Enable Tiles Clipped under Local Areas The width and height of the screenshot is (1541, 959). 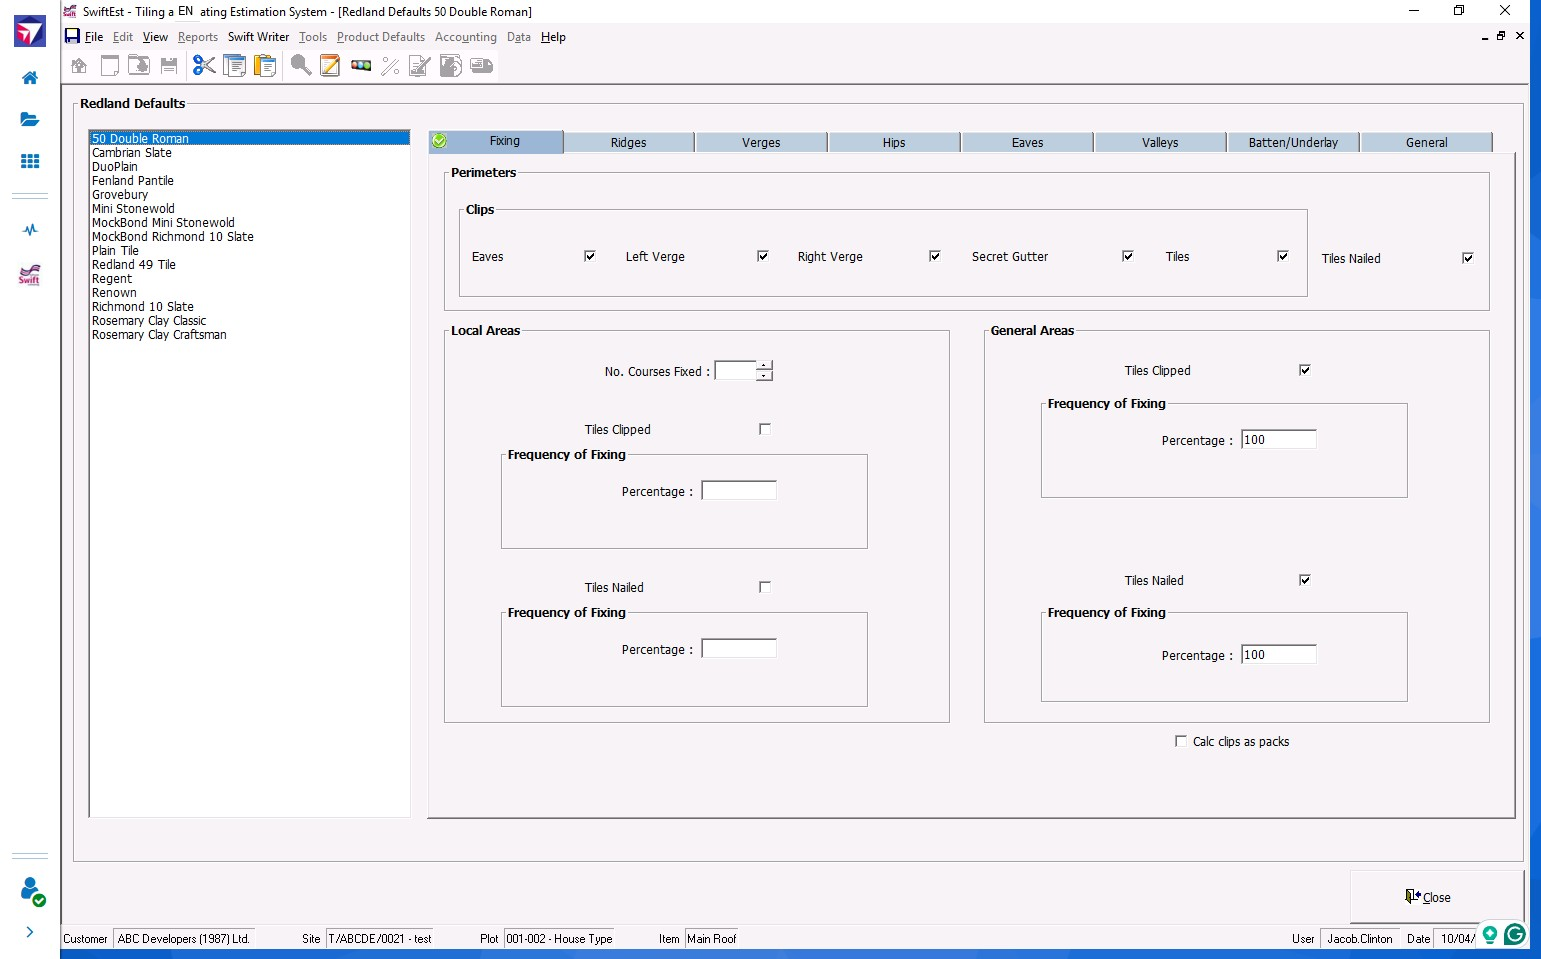(765, 429)
